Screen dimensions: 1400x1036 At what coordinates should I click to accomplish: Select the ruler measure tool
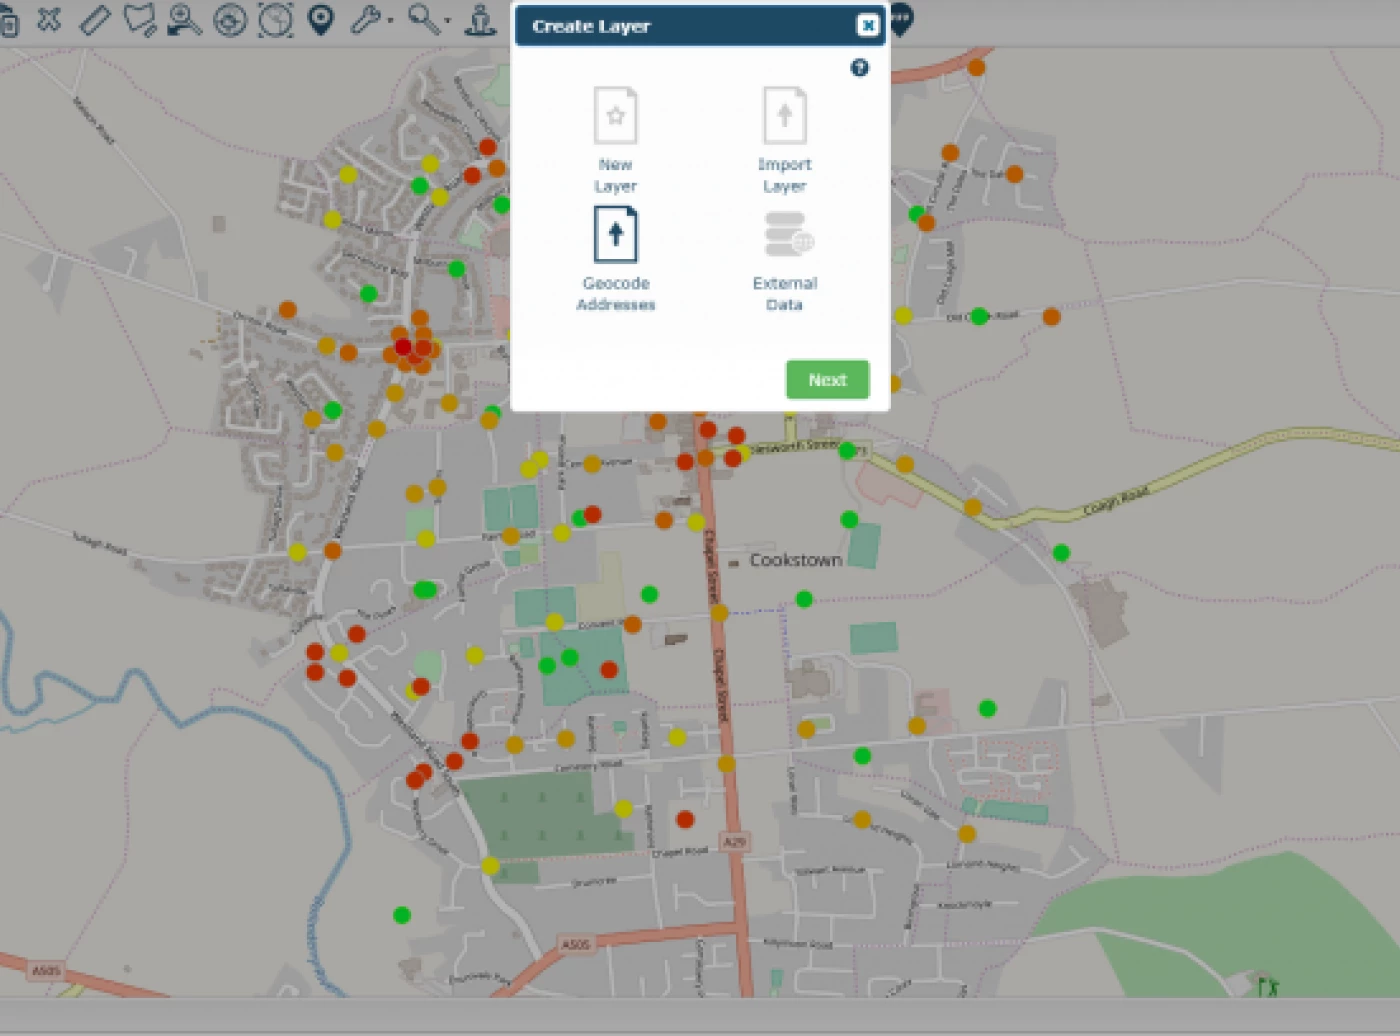point(95,20)
